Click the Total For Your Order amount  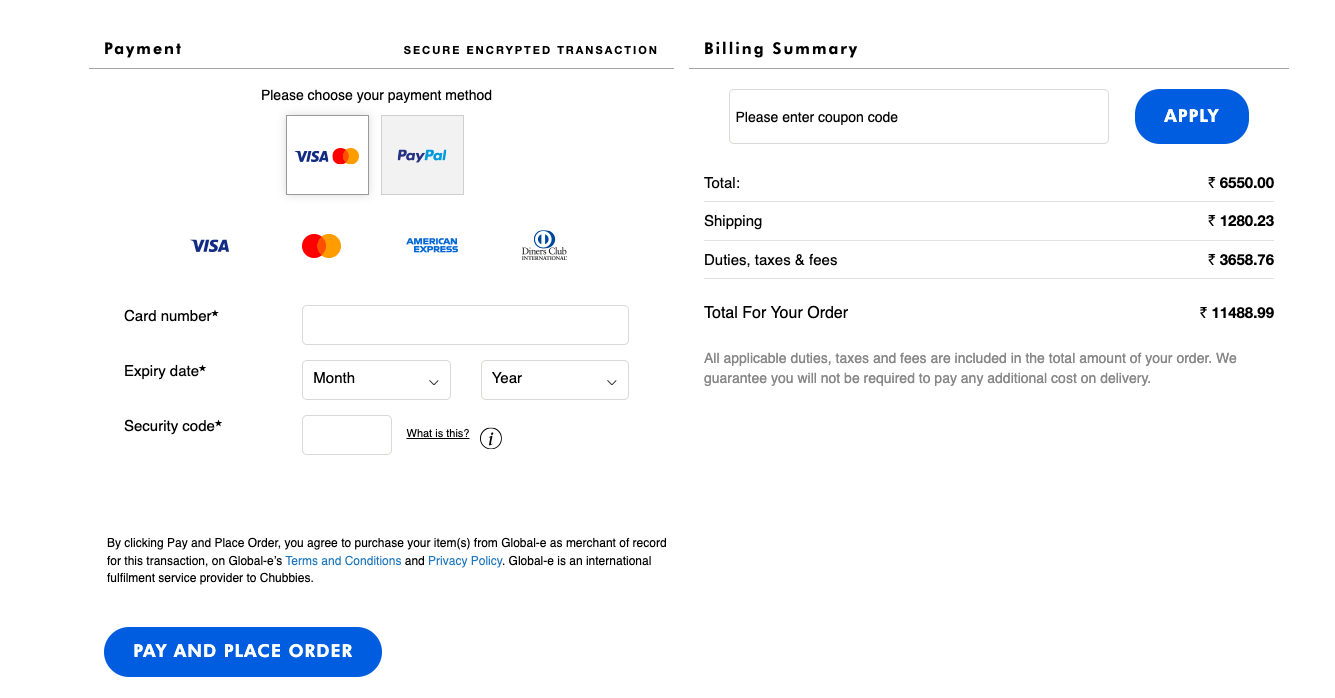click(x=1237, y=313)
